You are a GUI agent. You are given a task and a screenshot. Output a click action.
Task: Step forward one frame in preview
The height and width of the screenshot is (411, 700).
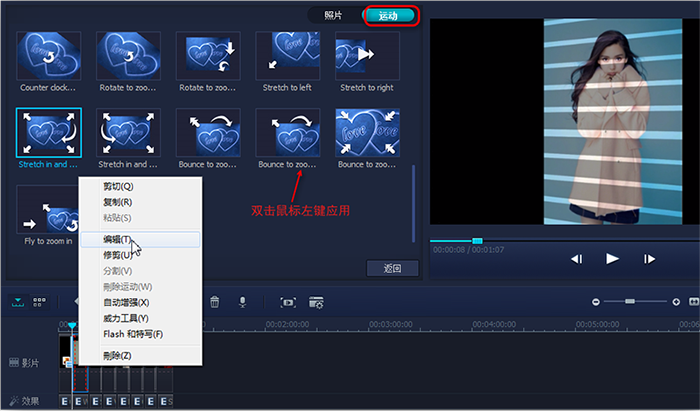[649, 259]
